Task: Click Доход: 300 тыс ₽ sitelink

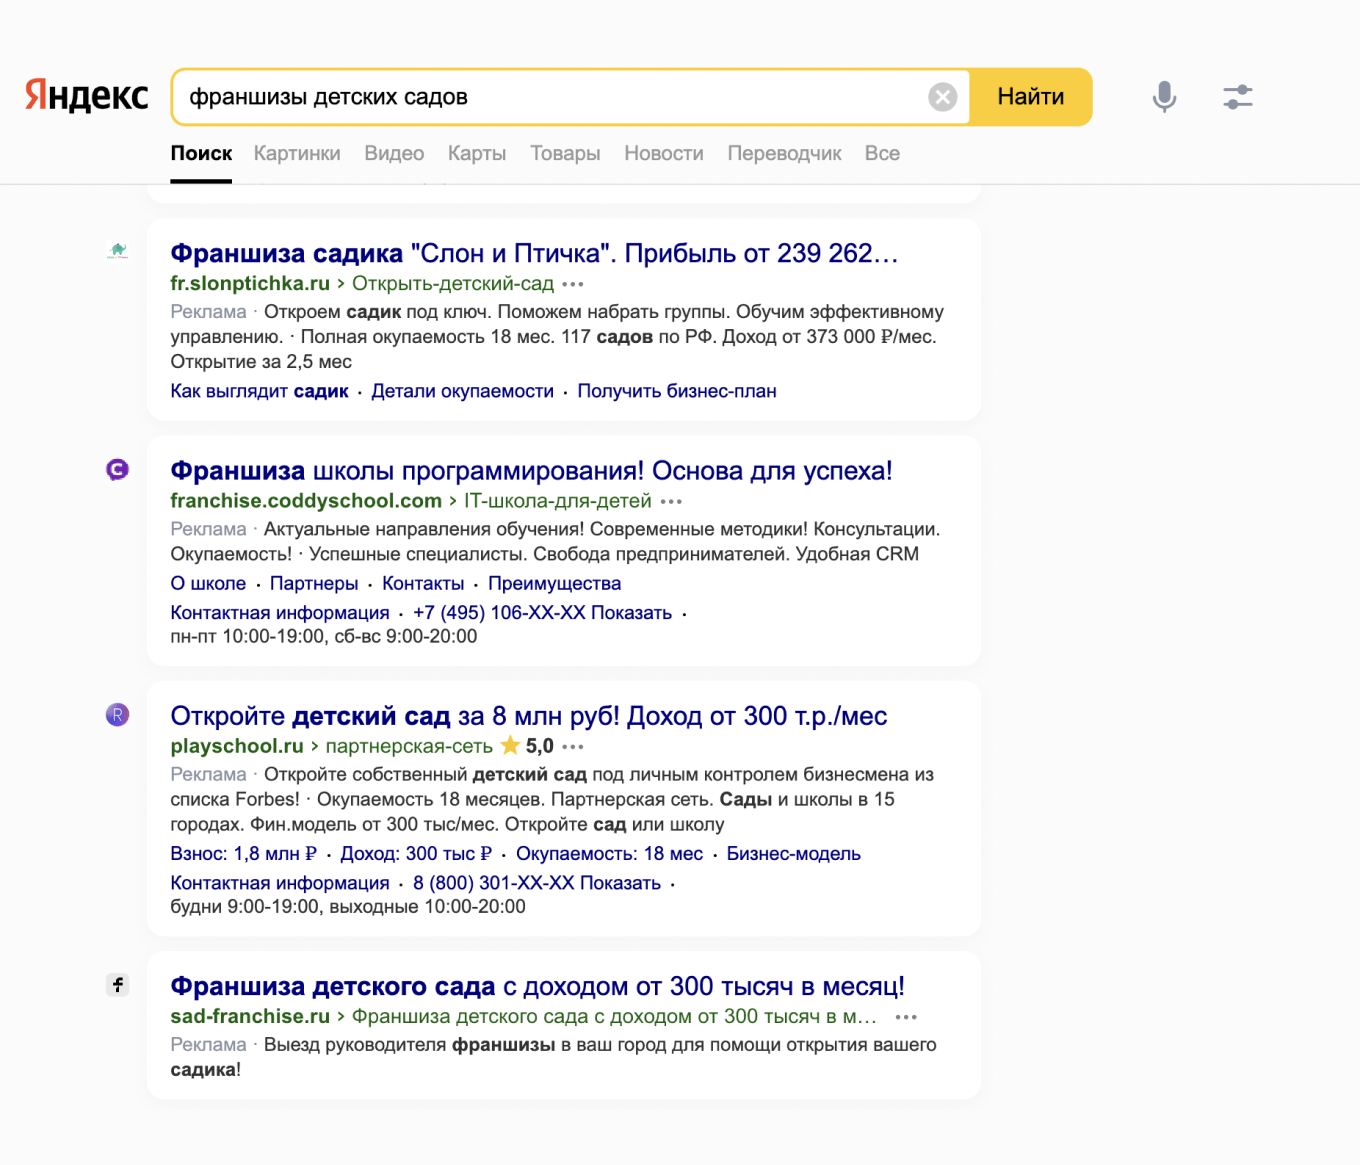Action: point(416,853)
